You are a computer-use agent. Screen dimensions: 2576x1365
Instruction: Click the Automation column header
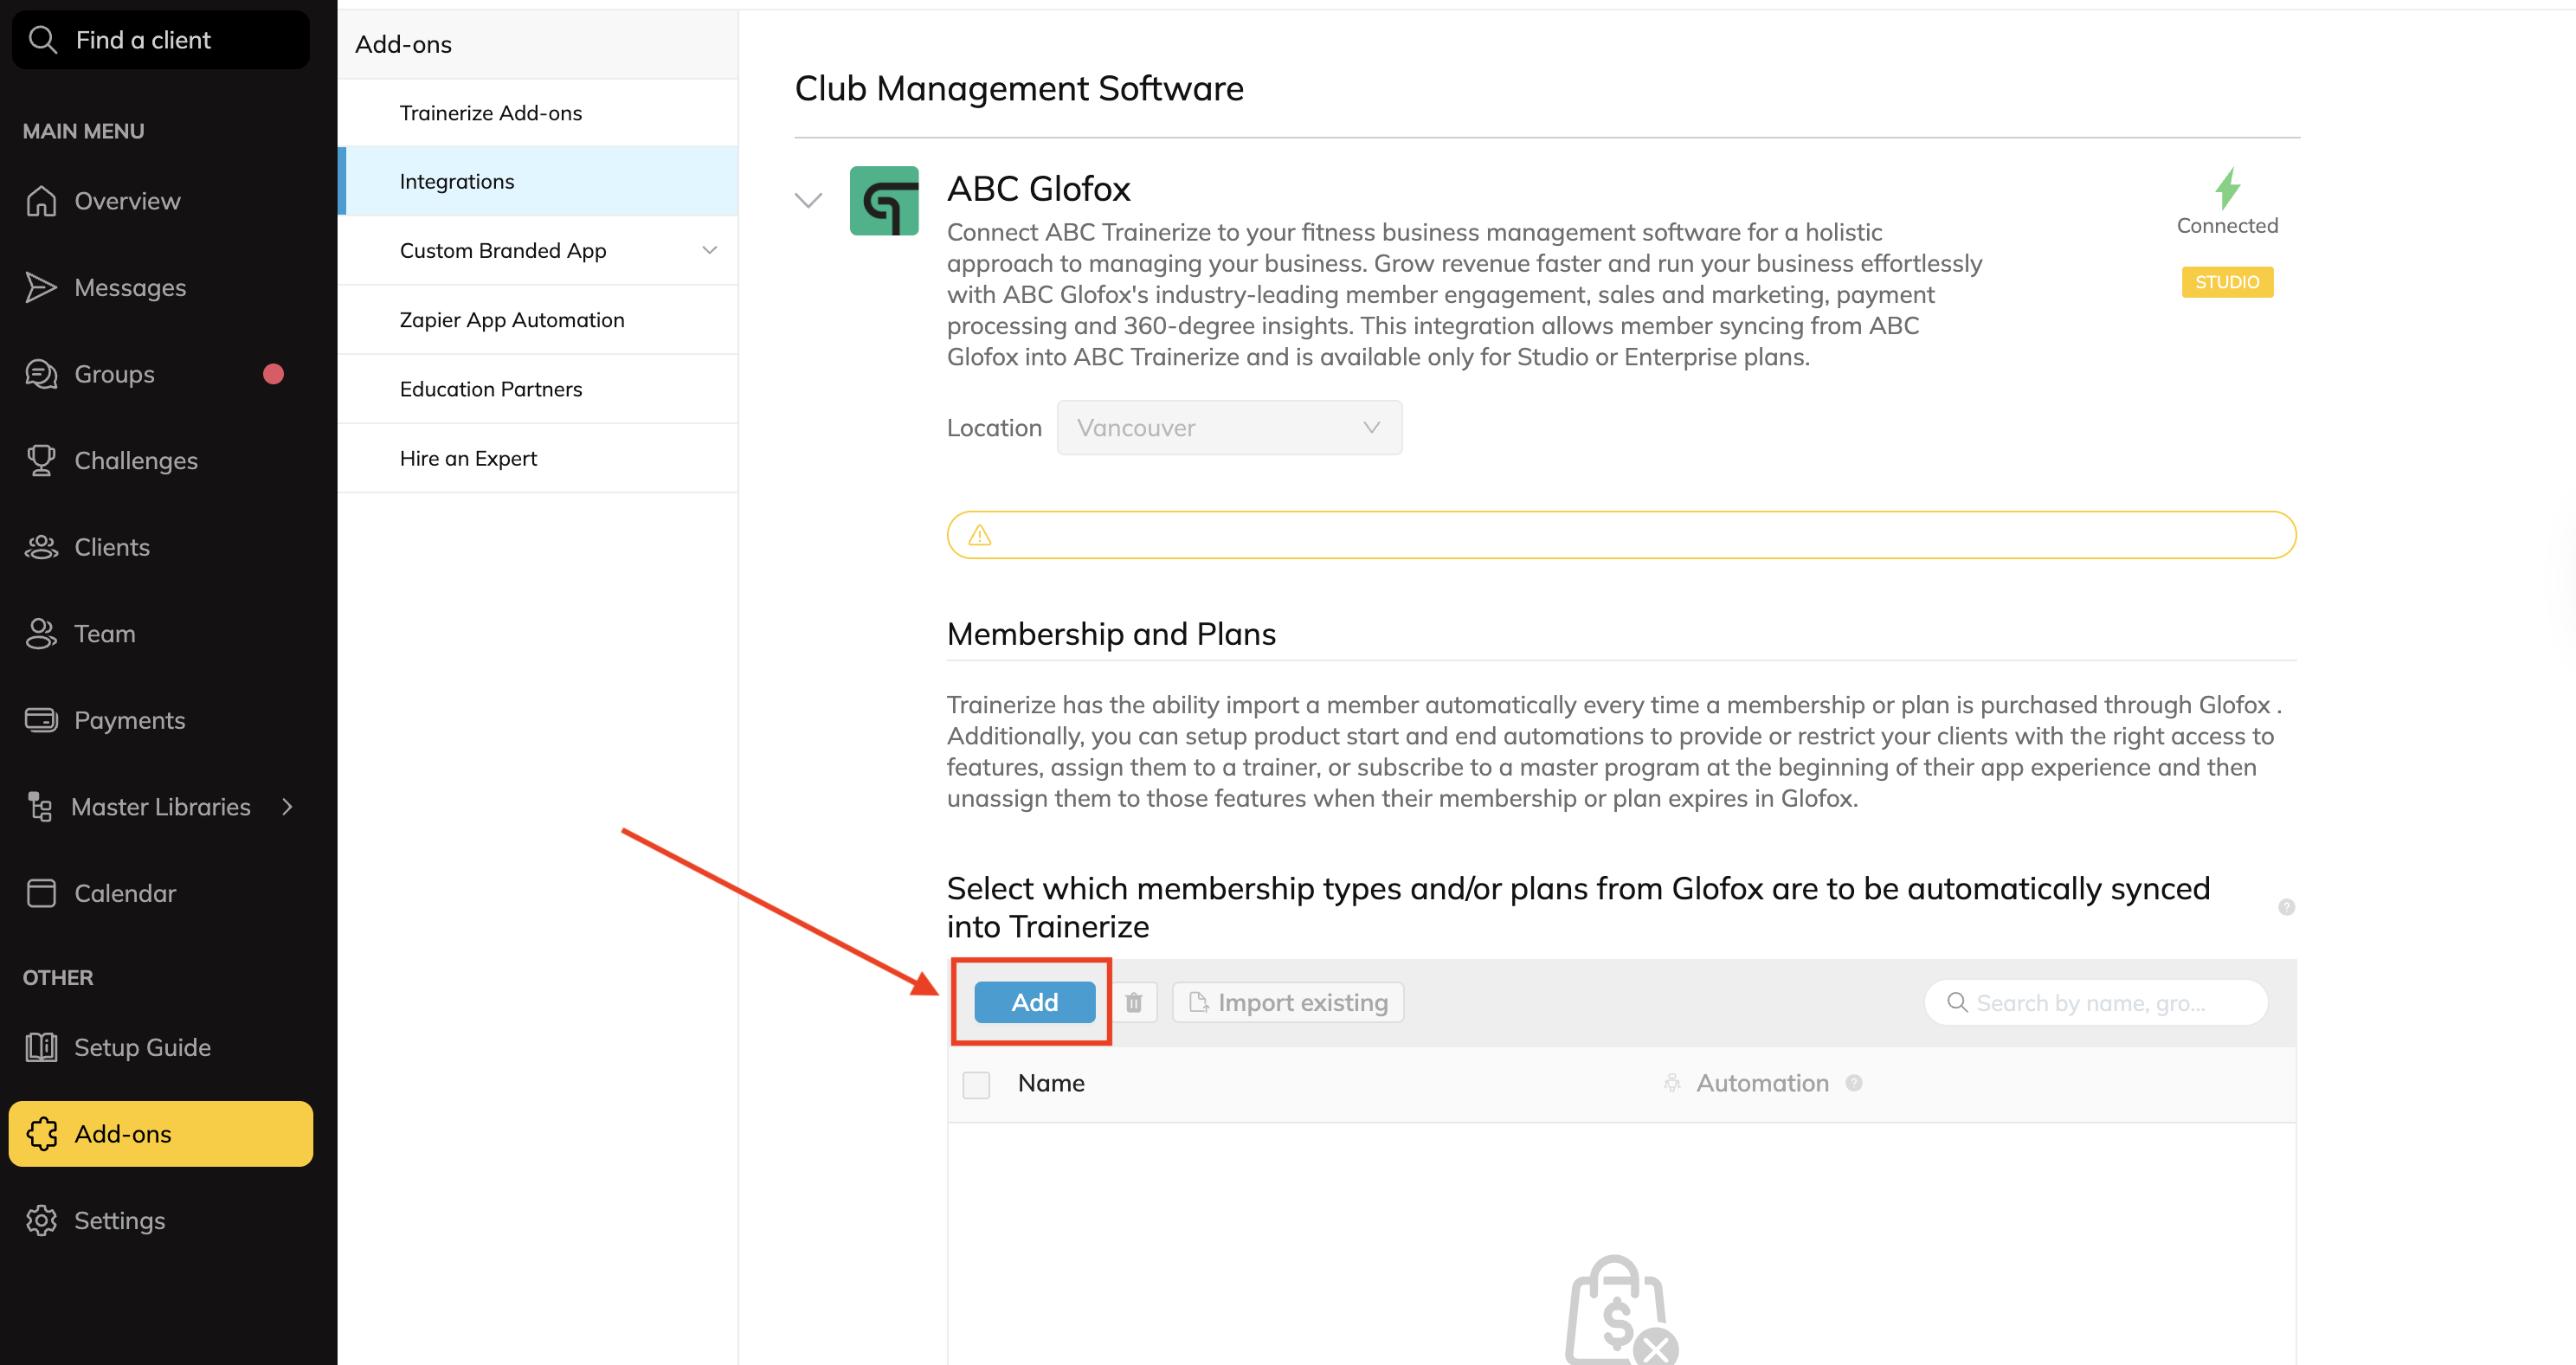click(1762, 1083)
